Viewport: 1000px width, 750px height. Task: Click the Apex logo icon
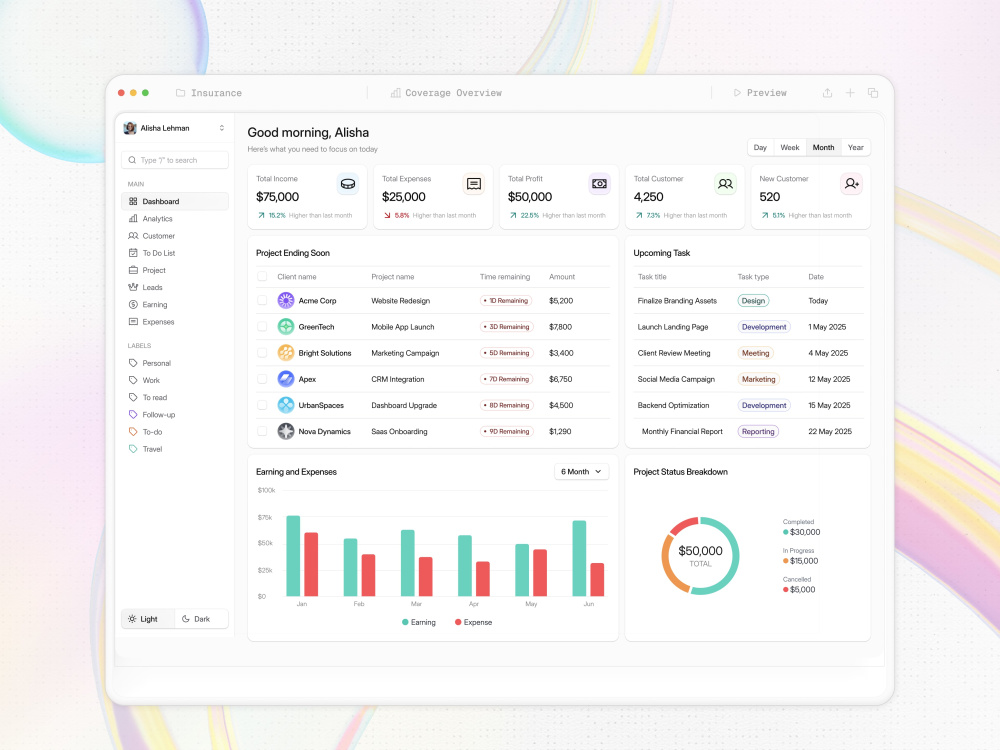(286, 379)
